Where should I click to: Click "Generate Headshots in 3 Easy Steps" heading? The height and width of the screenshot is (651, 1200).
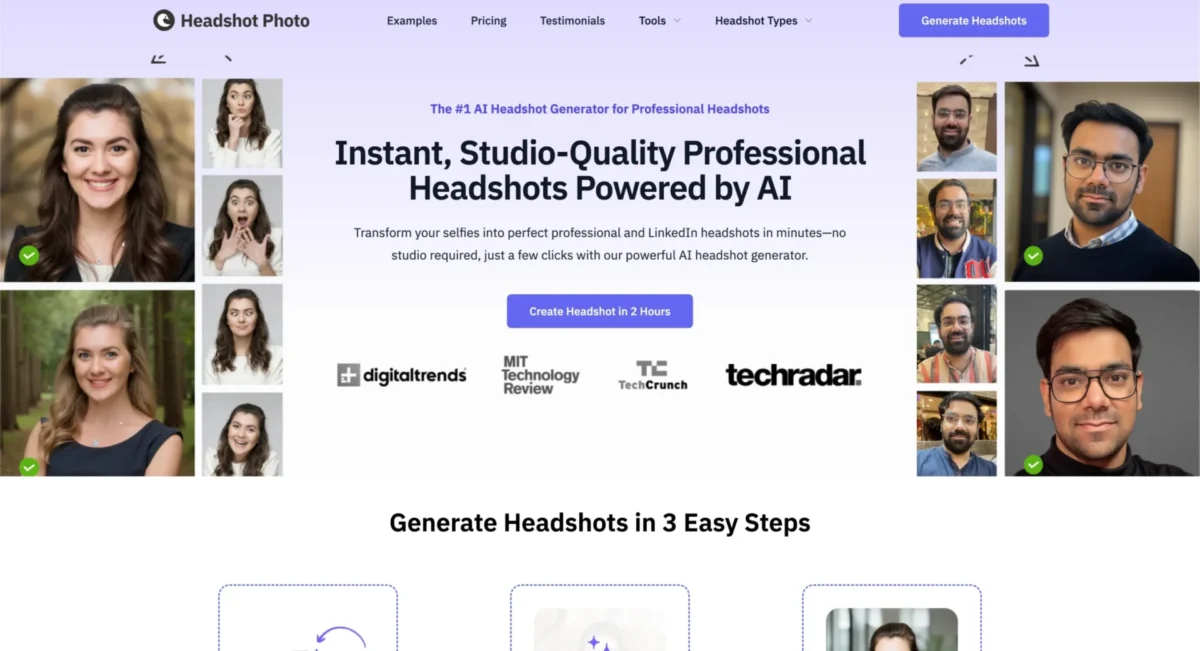[x=600, y=523]
